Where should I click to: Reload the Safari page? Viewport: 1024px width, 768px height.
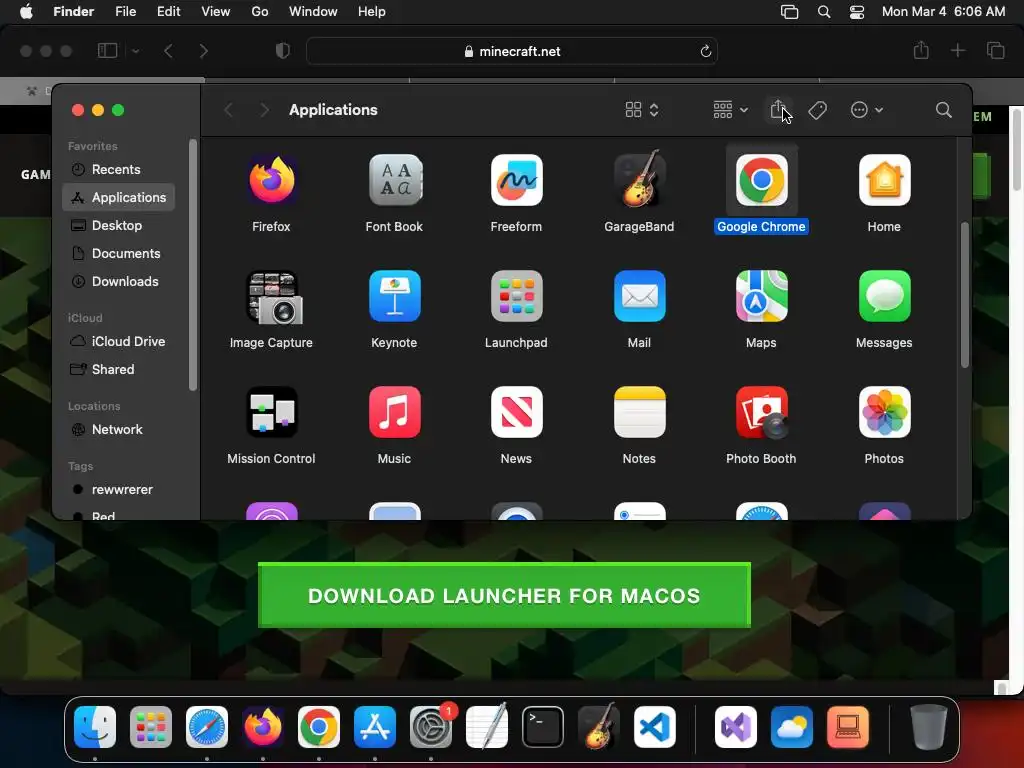(x=705, y=51)
